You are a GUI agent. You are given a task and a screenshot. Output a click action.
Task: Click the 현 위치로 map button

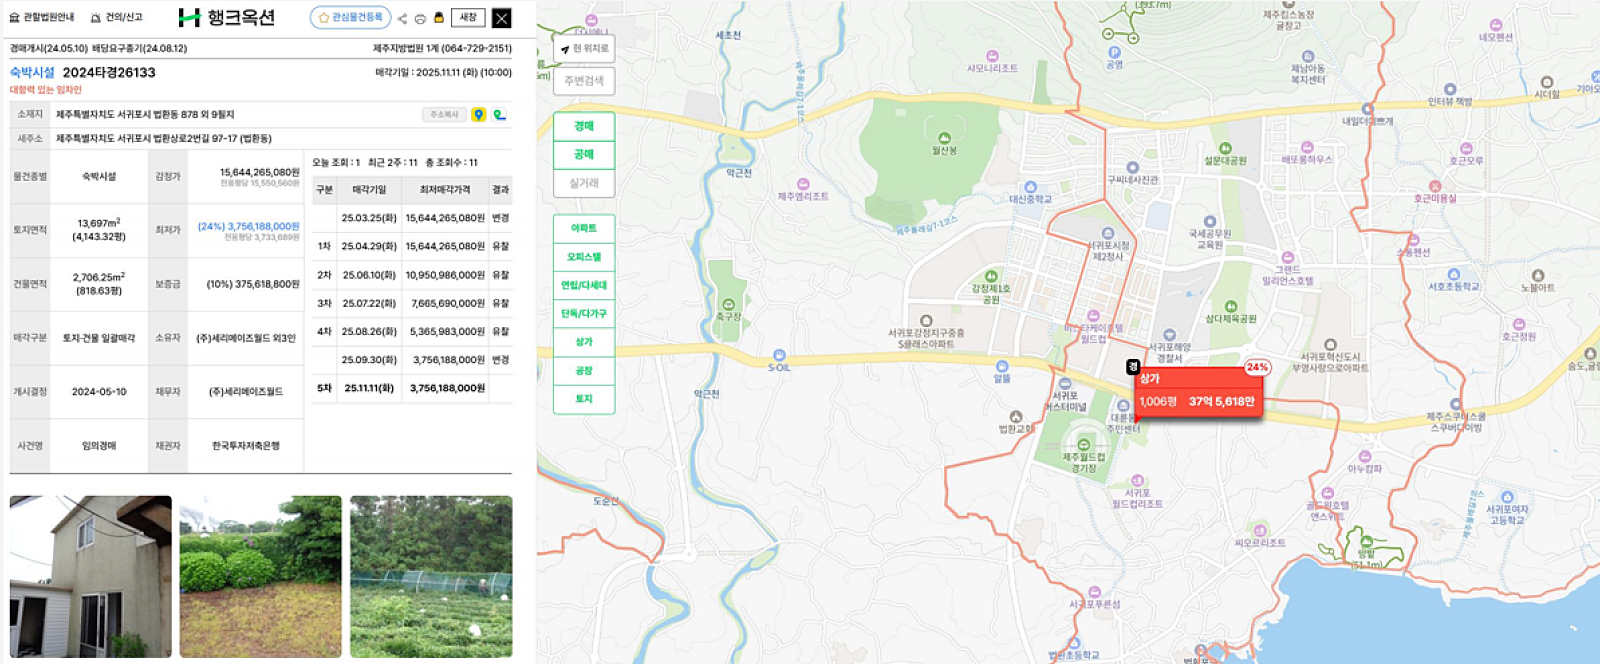pyautogui.click(x=585, y=48)
